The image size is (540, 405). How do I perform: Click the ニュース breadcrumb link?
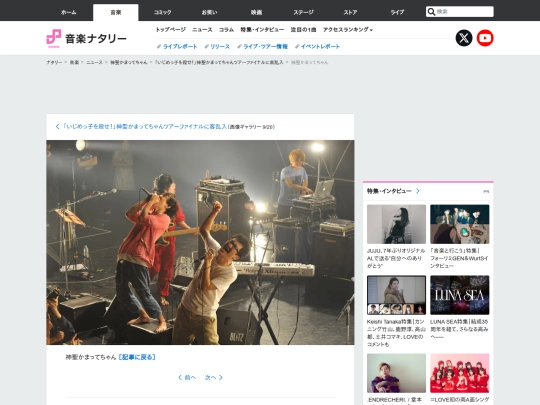[x=94, y=62]
